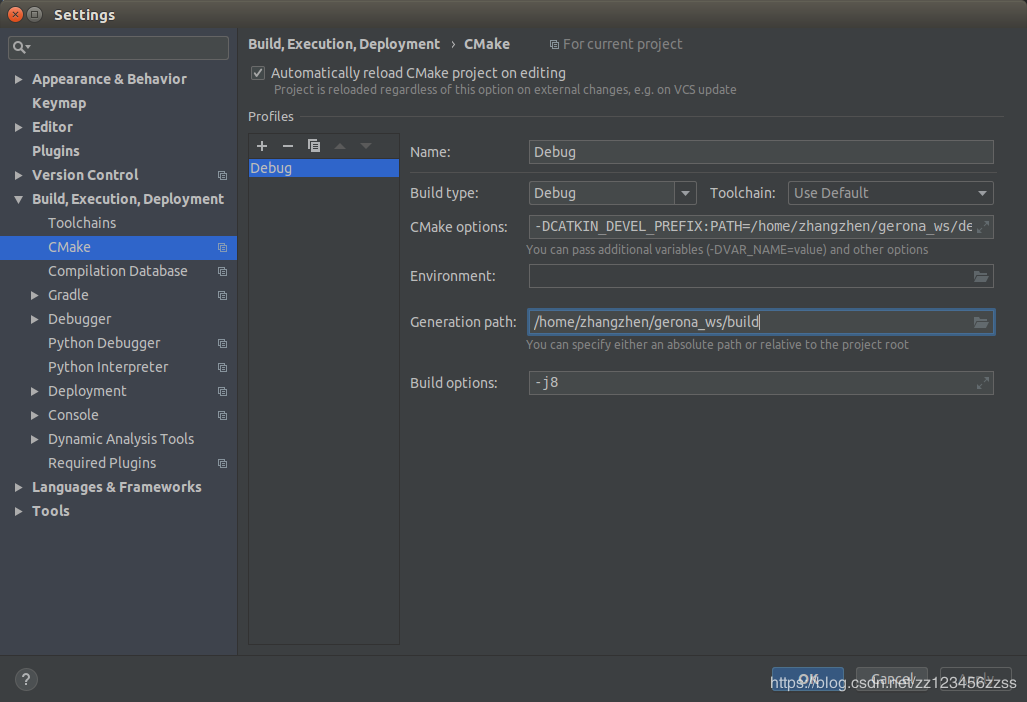Toggle automatically reload CMake project checkbox

tap(258, 73)
